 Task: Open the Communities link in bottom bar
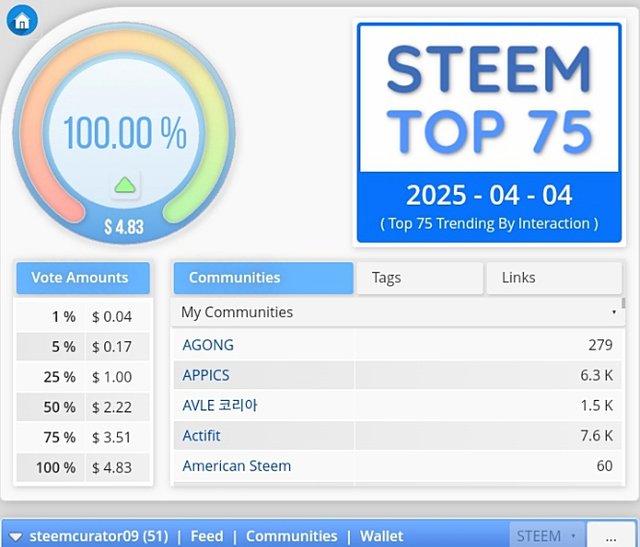(291, 536)
